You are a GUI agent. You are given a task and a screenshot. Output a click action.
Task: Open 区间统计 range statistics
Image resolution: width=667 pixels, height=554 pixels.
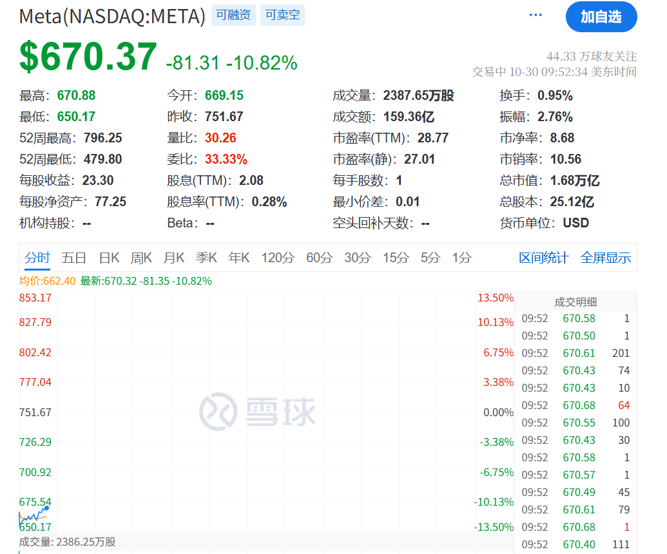[x=544, y=258]
